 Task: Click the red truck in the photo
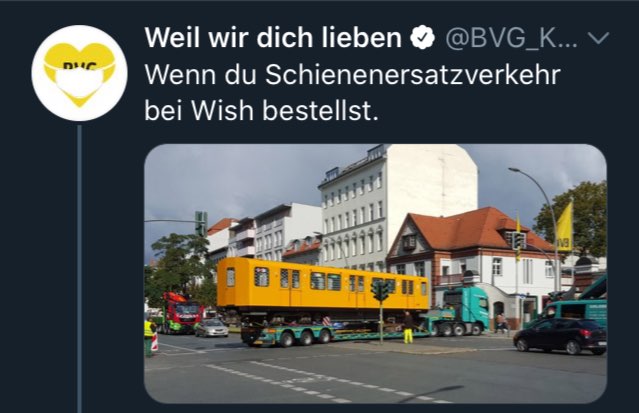click(179, 312)
